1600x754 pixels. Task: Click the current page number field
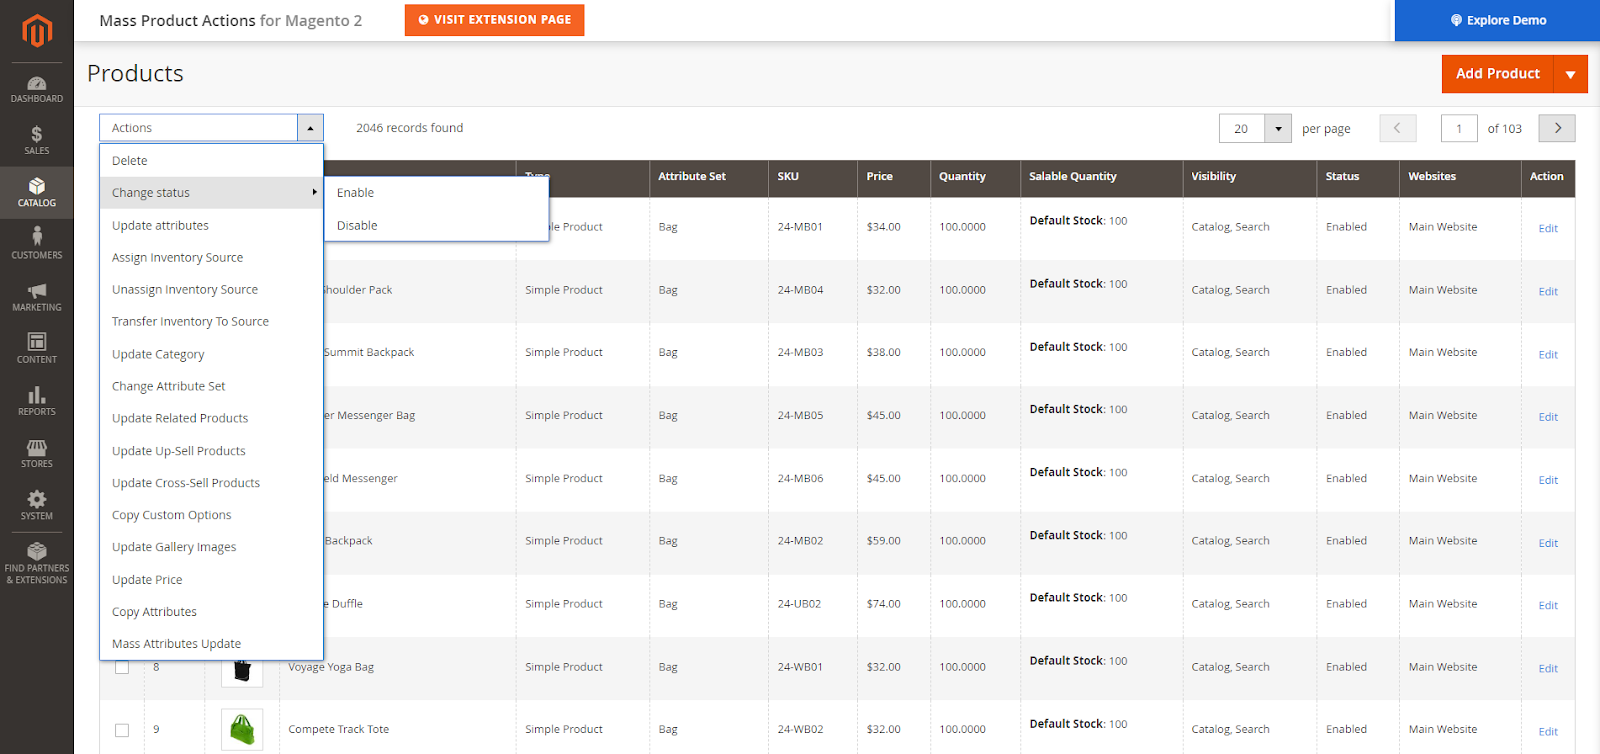click(x=1459, y=128)
